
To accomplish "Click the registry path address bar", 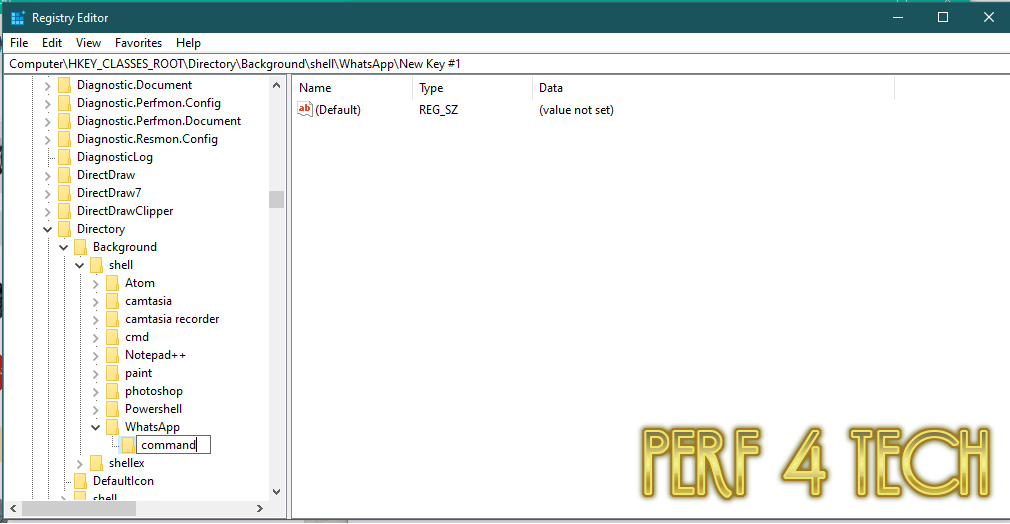I will (x=505, y=64).
